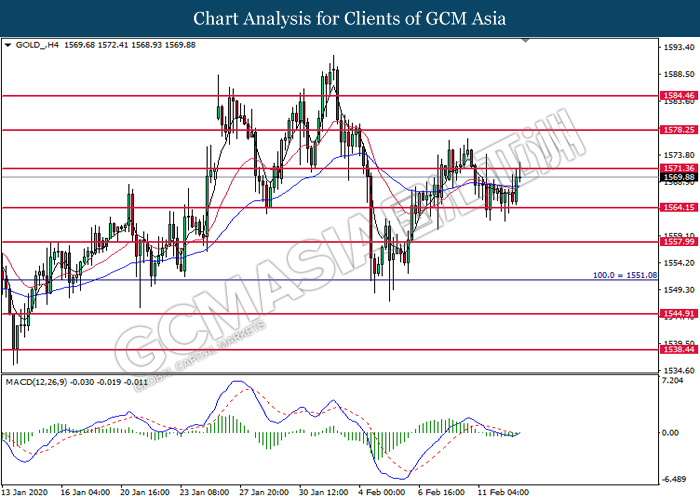700x500 pixels.
Task: Click the 16 Jan 04:00 time label
Action: click(85, 492)
